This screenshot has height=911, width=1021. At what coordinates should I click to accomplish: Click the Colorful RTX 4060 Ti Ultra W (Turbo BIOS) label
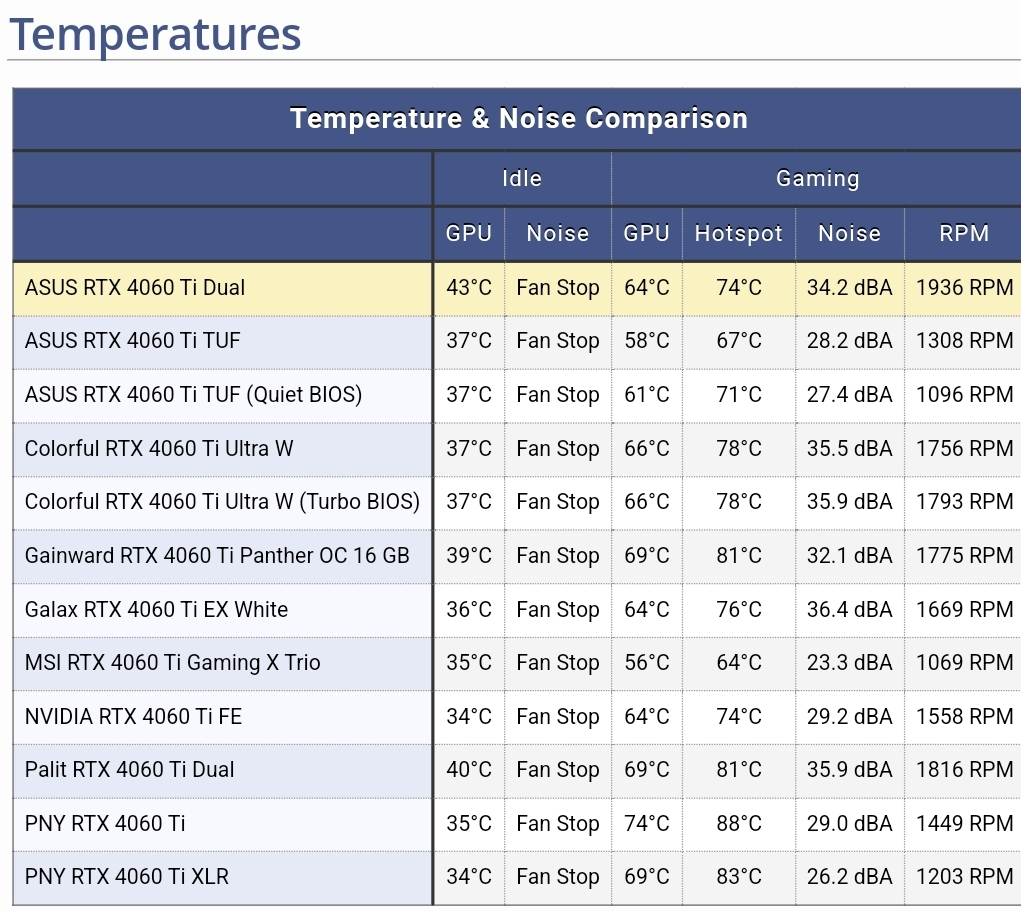click(222, 502)
